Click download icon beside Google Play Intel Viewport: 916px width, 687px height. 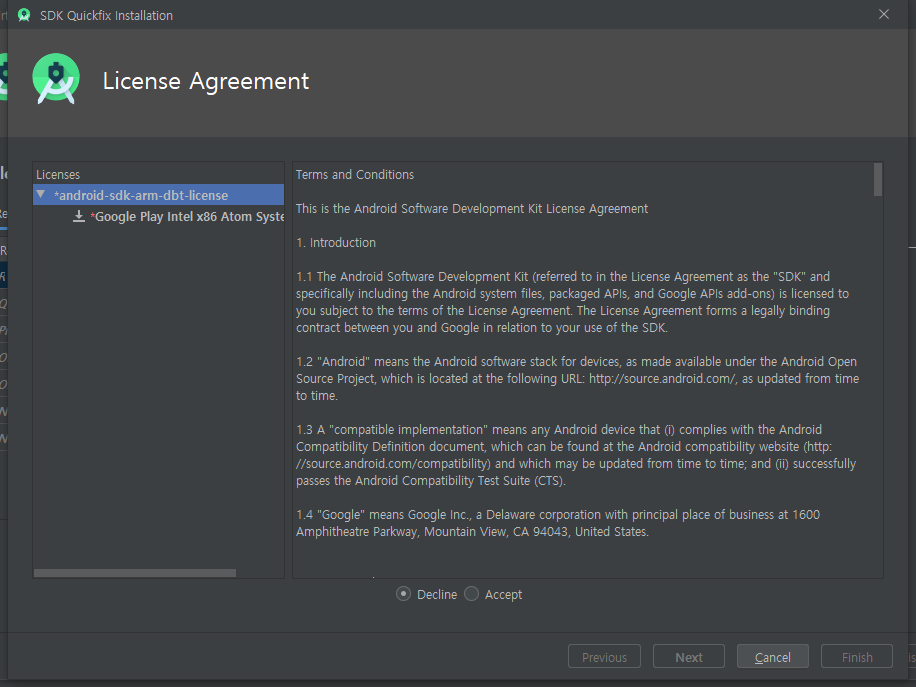(x=79, y=217)
